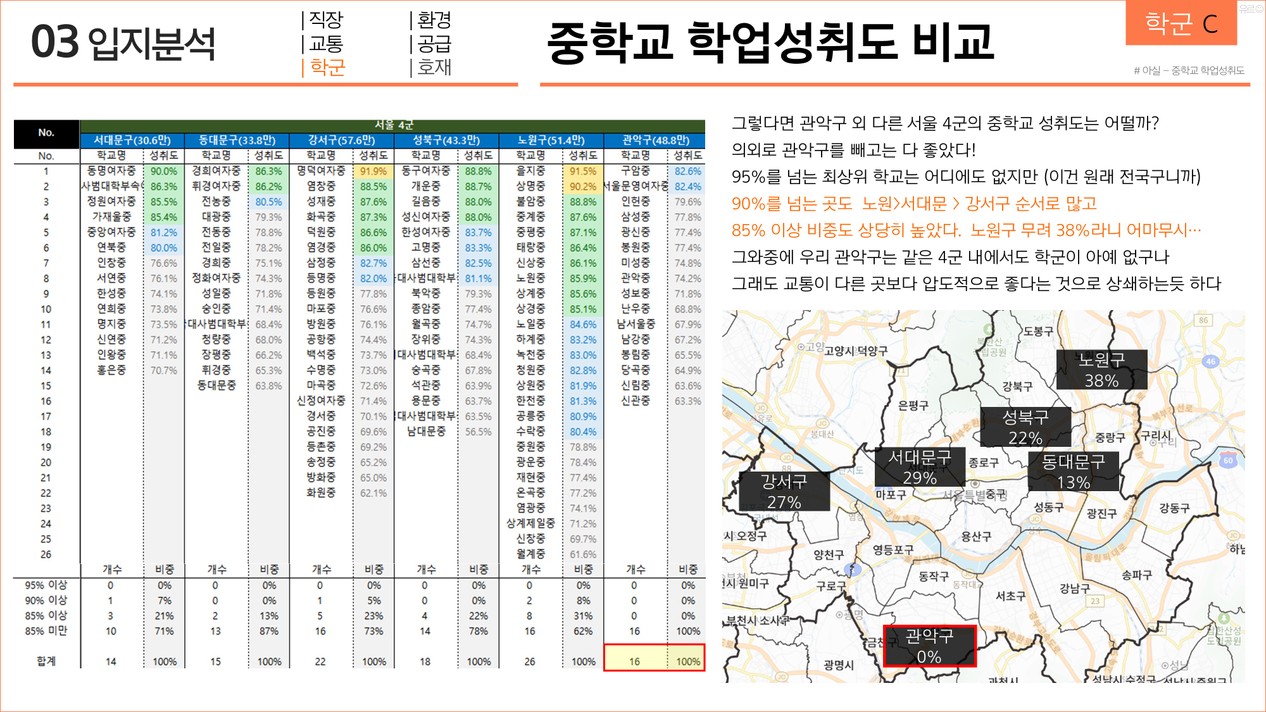This screenshot has height=712, width=1266.
Task: Click the orange 학군 C badge
Action: click(1181, 24)
